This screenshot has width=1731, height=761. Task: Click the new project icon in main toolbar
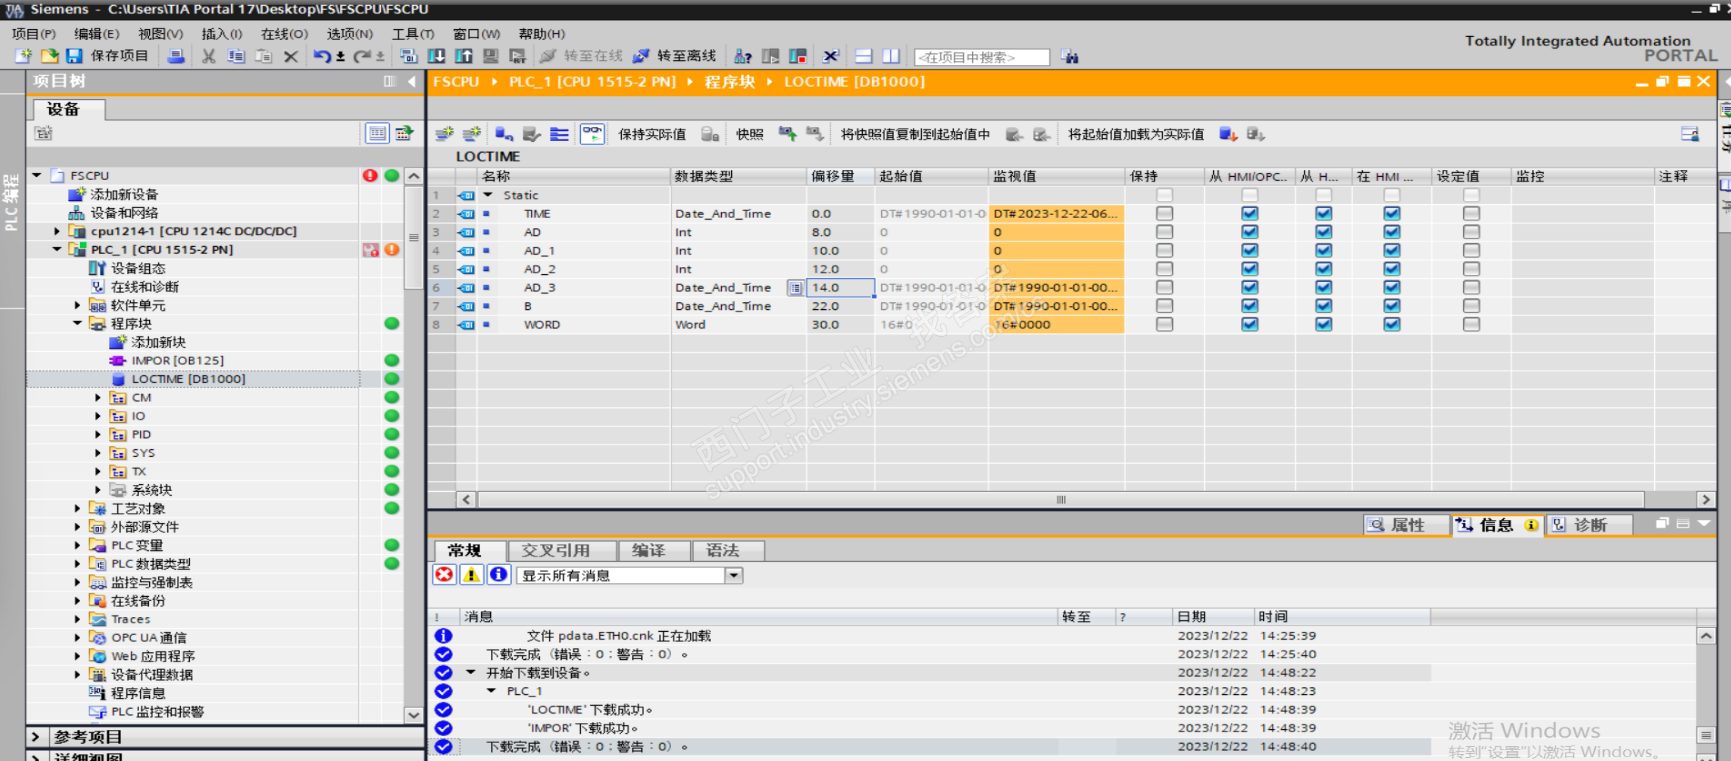[23, 56]
